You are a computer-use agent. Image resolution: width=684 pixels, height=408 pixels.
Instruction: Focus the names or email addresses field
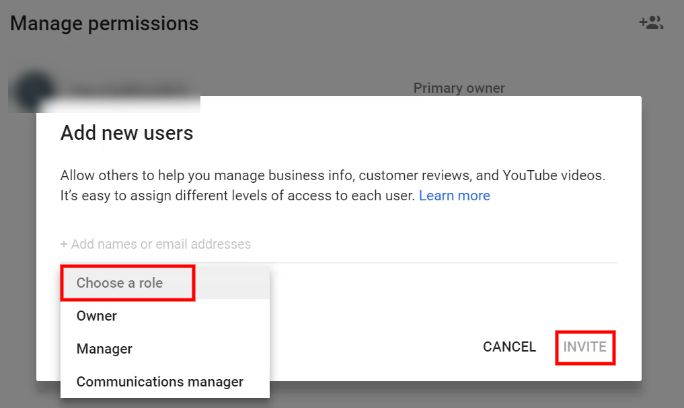(x=338, y=244)
